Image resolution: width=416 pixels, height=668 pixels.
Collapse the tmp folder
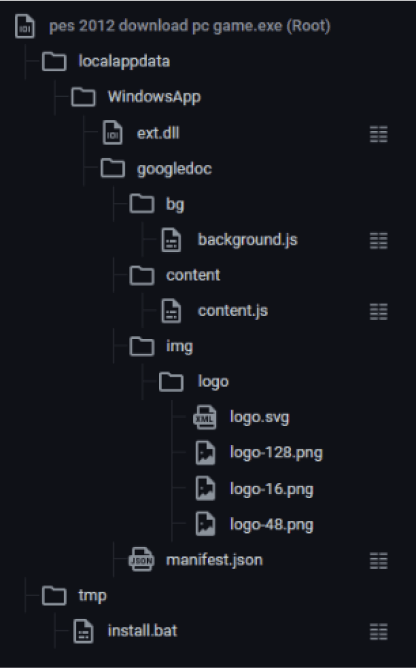point(54,596)
